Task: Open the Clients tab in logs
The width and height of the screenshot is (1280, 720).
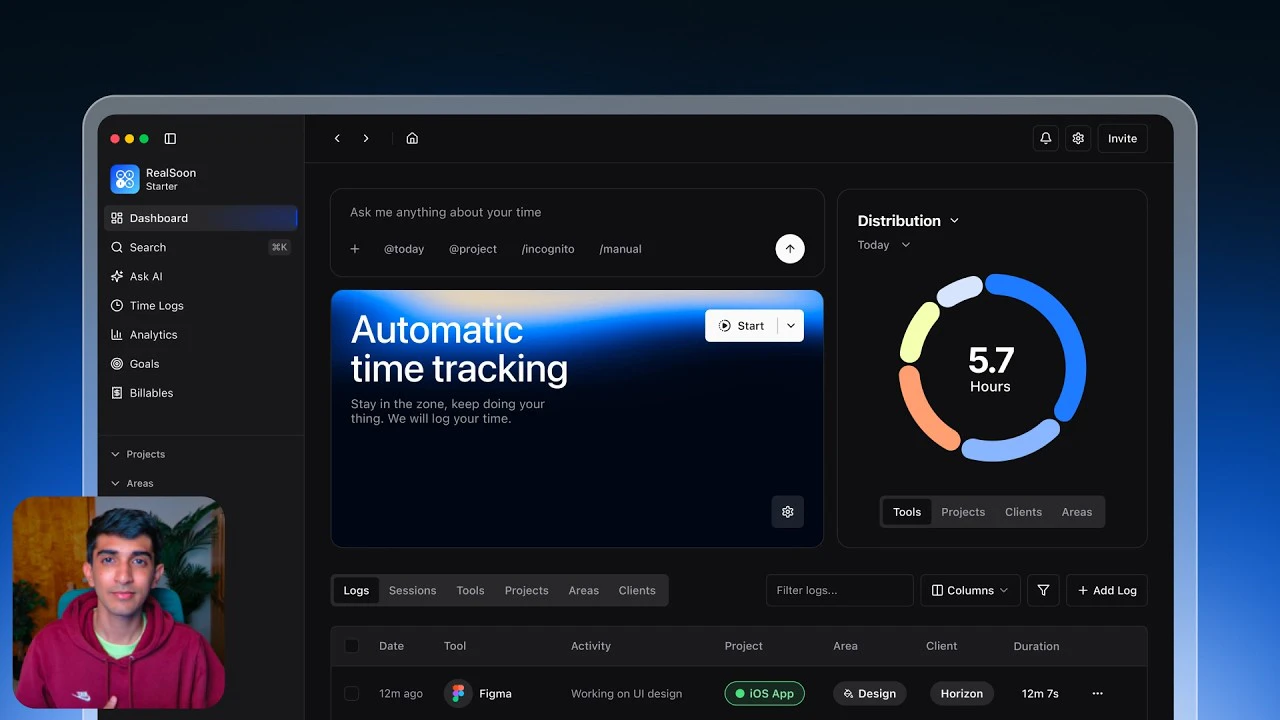Action: pyautogui.click(x=637, y=591)
